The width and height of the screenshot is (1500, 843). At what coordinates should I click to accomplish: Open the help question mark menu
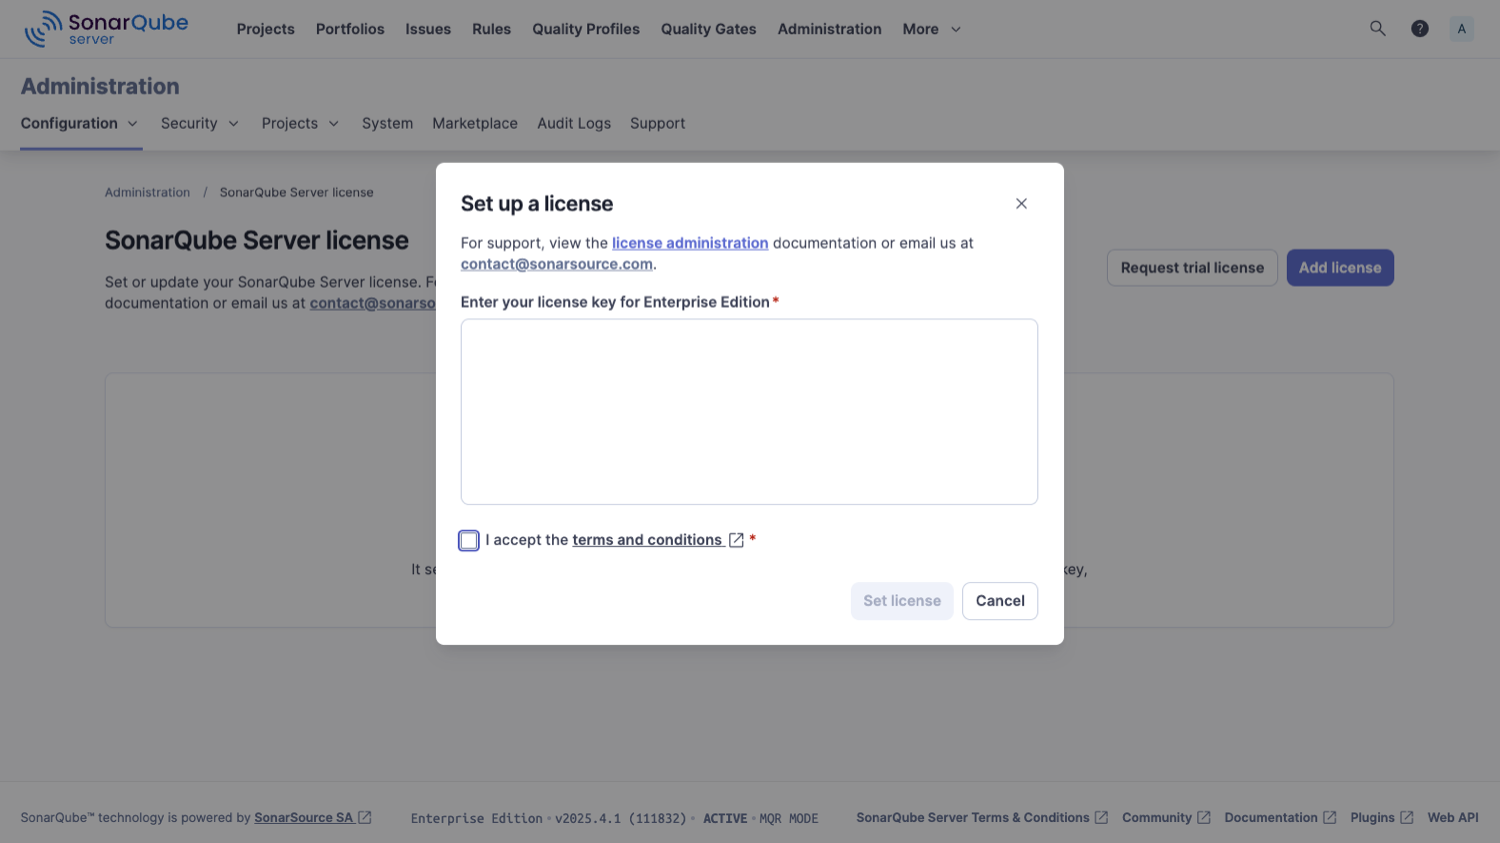coord(1420,28)
